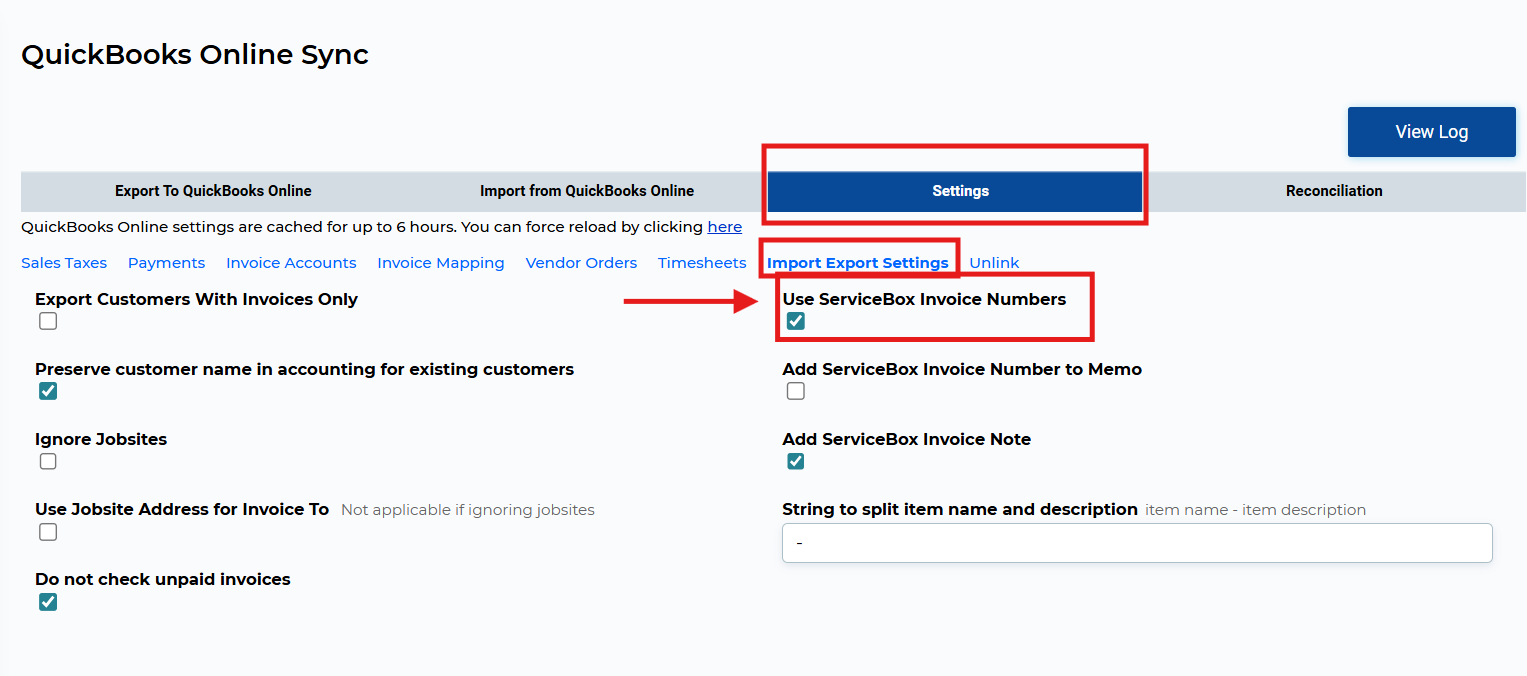Click the item name split string field
The image size is (1527, 676).
coord(1136,543)
